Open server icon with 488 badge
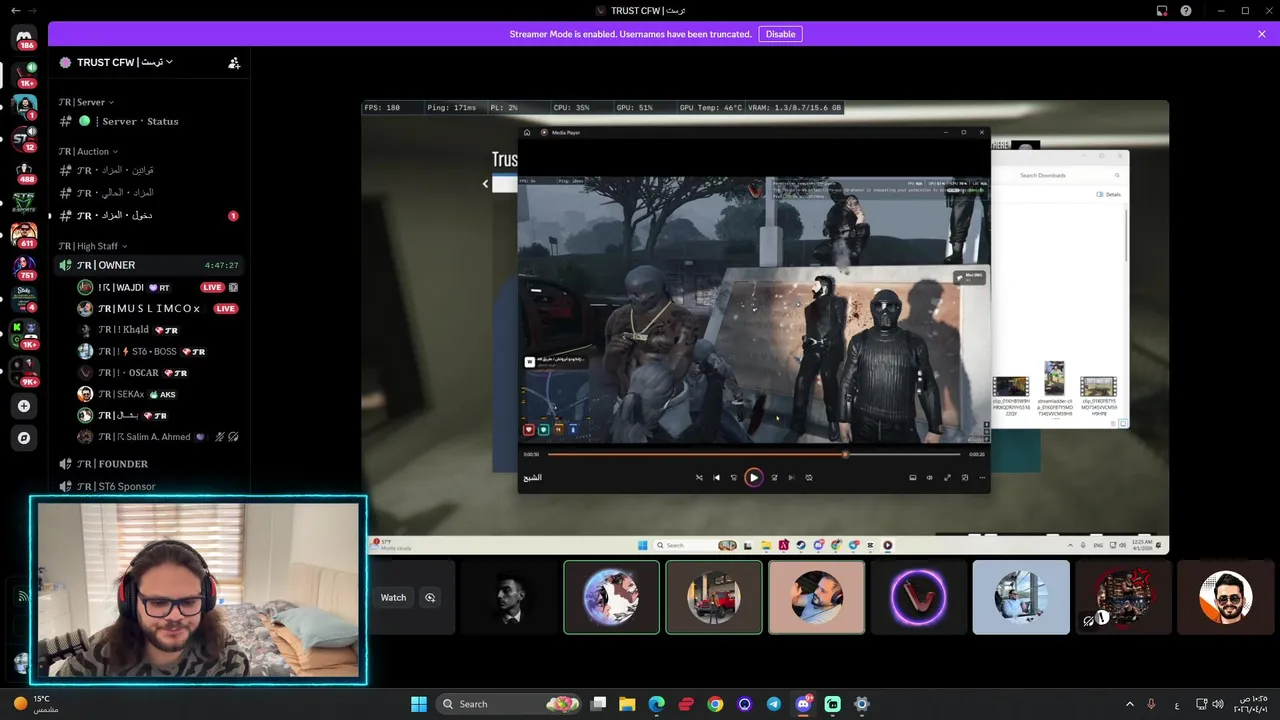Image resolution: width=1280 pixels, height=720 pixels. pyautogui.click(x=24, y=171)
